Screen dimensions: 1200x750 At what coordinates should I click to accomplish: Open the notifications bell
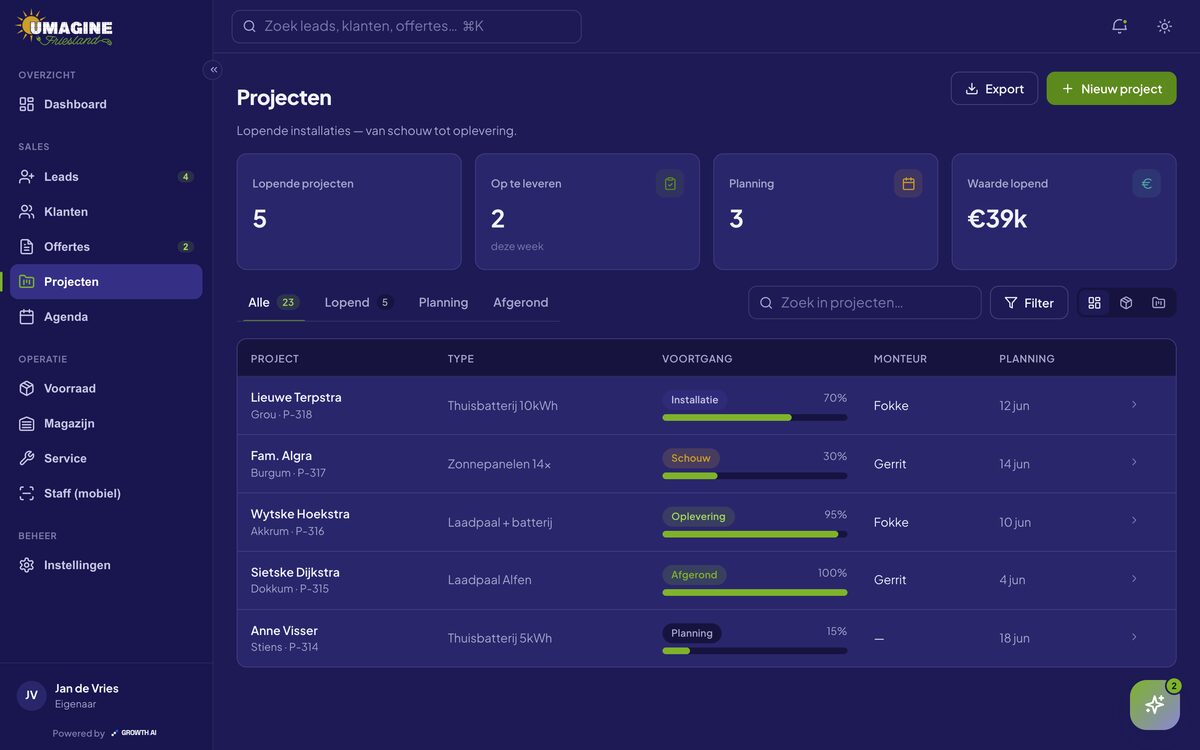(1119, 26)
